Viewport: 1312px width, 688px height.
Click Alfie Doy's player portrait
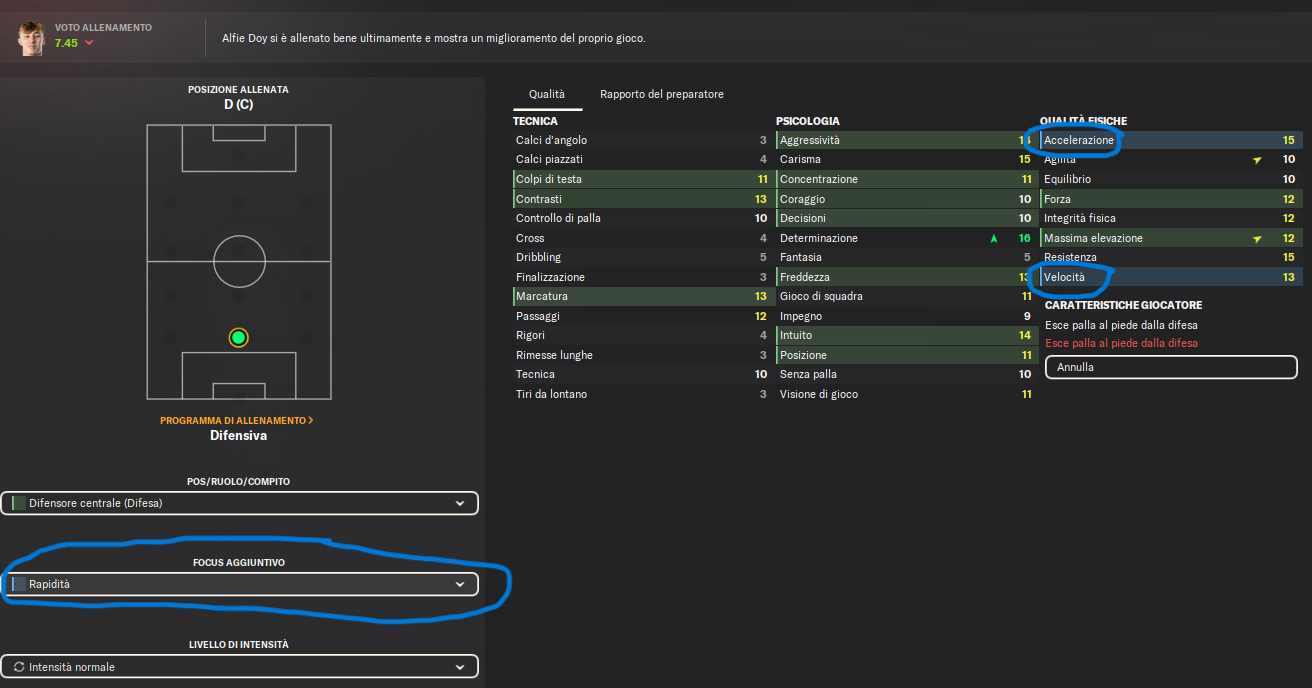click(31, 37)
